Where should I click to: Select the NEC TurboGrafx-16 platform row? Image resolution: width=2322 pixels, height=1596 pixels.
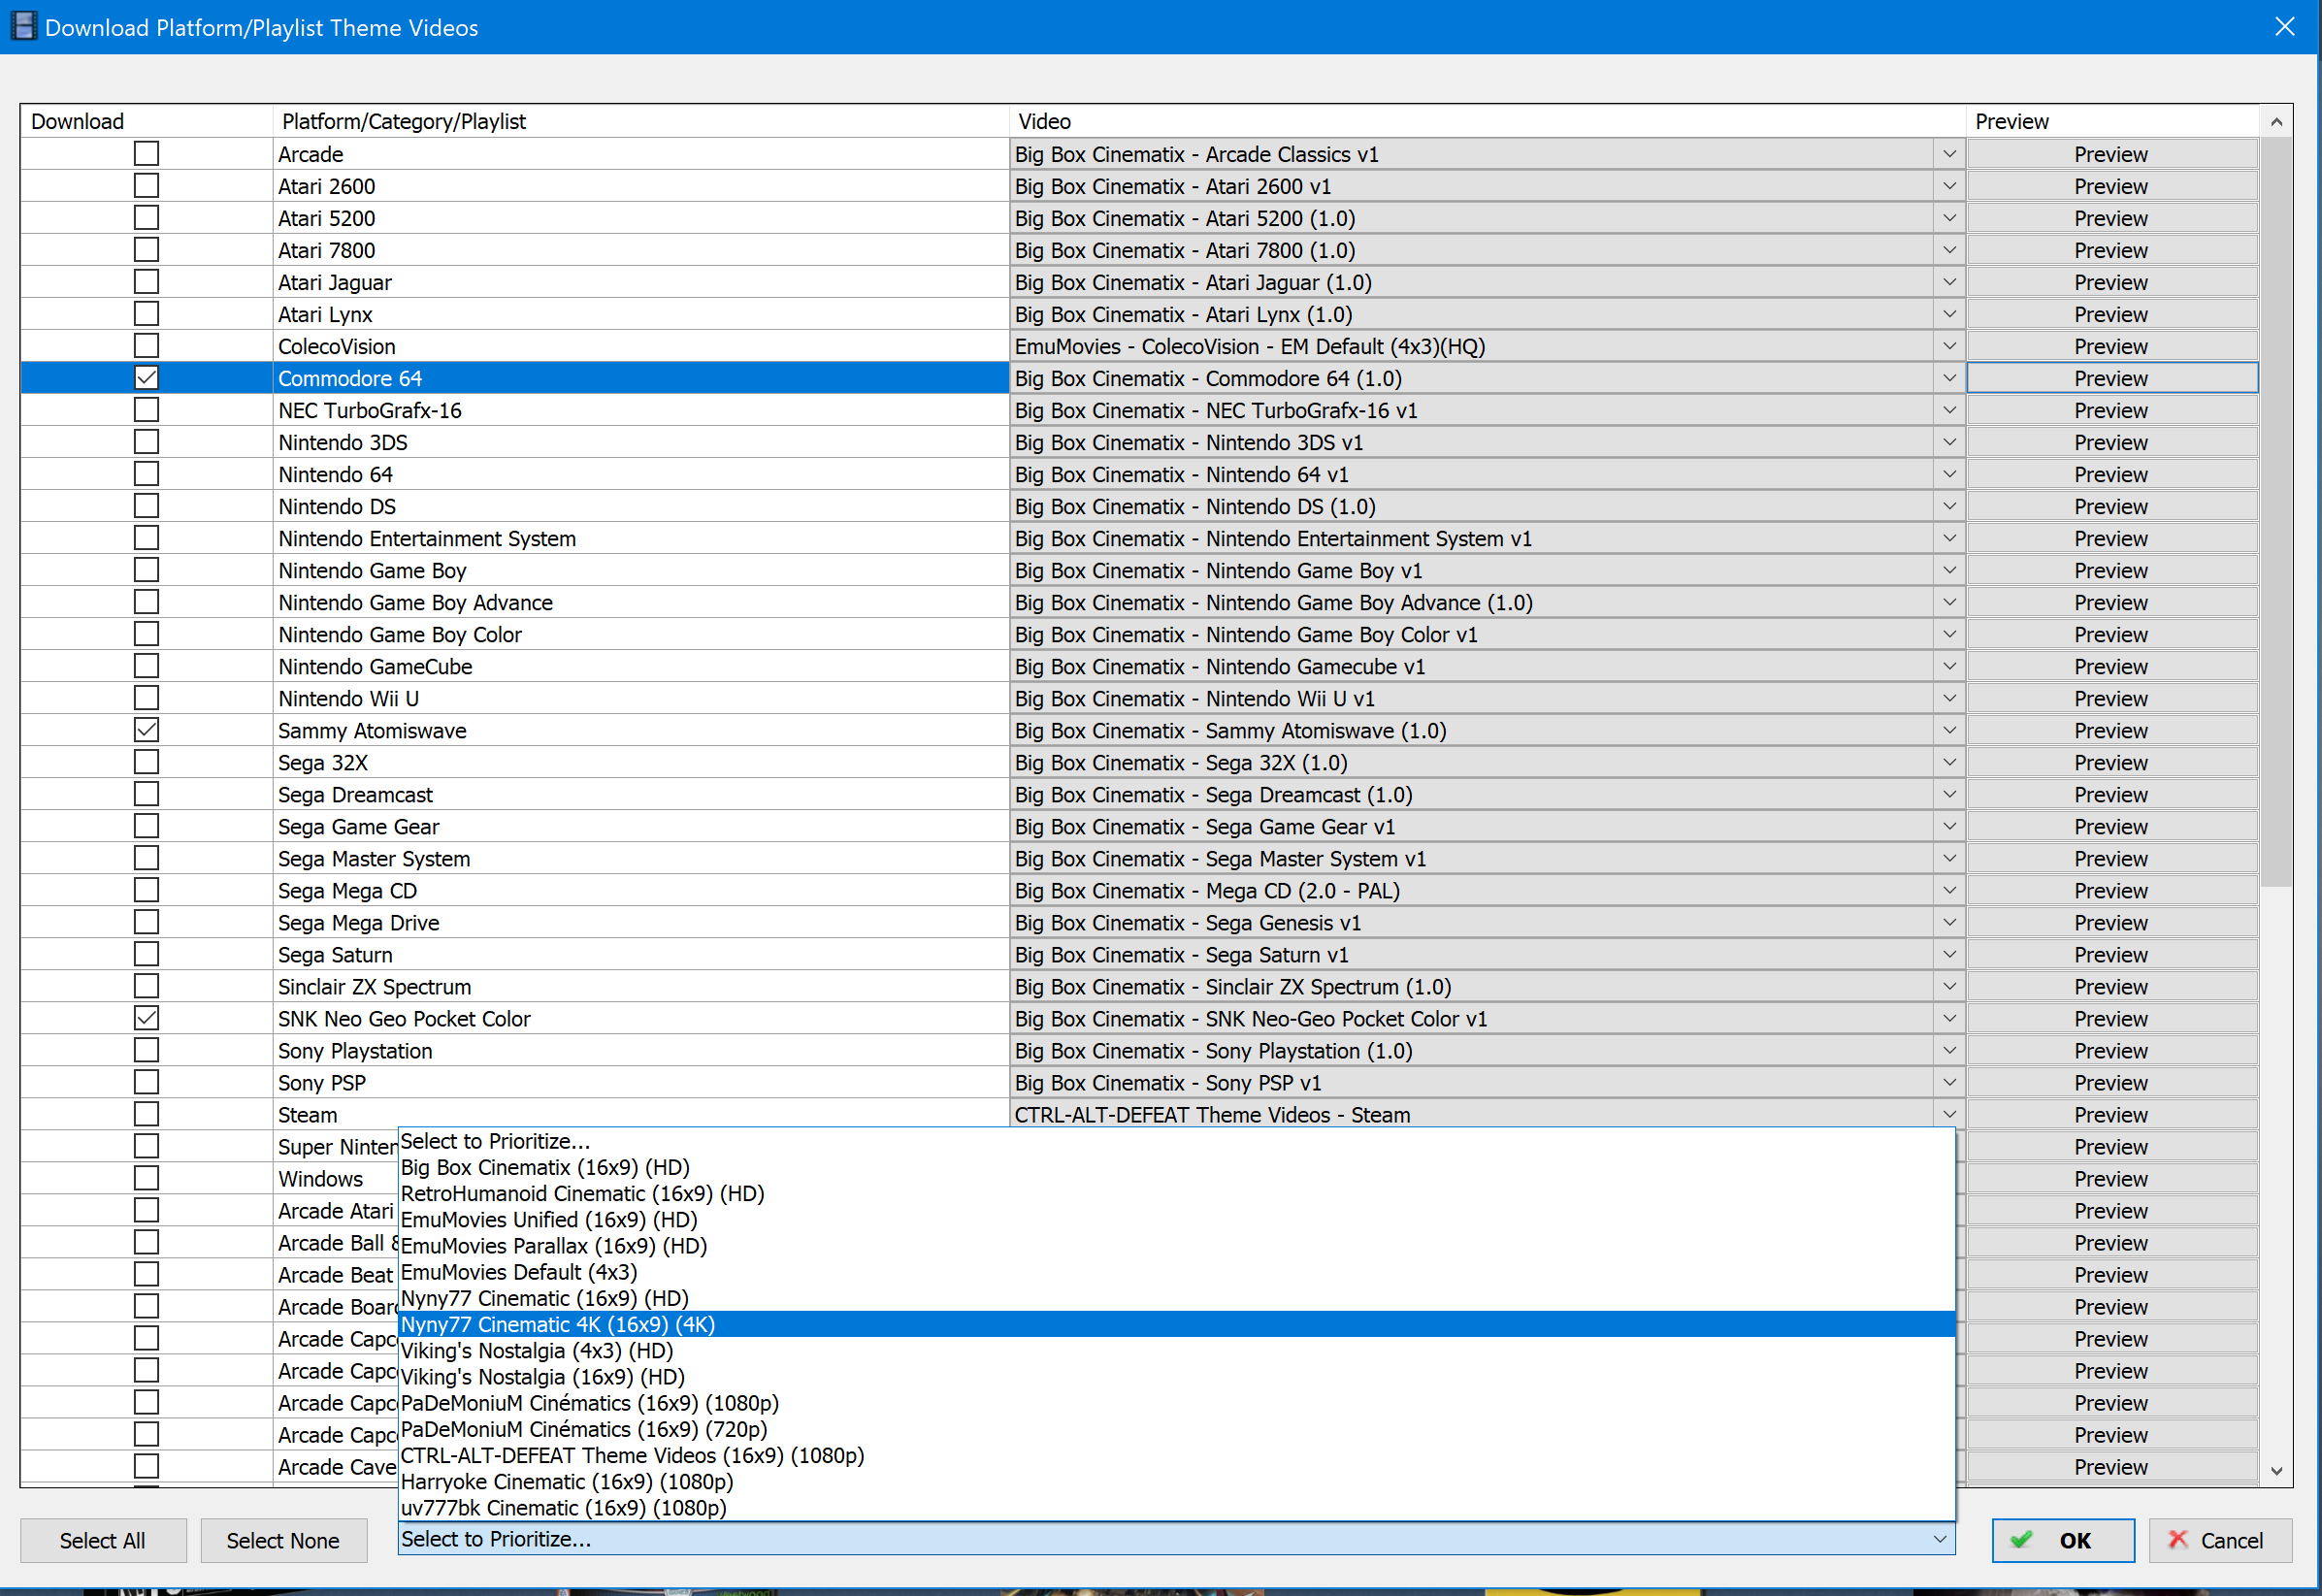[x=640, y=410]
